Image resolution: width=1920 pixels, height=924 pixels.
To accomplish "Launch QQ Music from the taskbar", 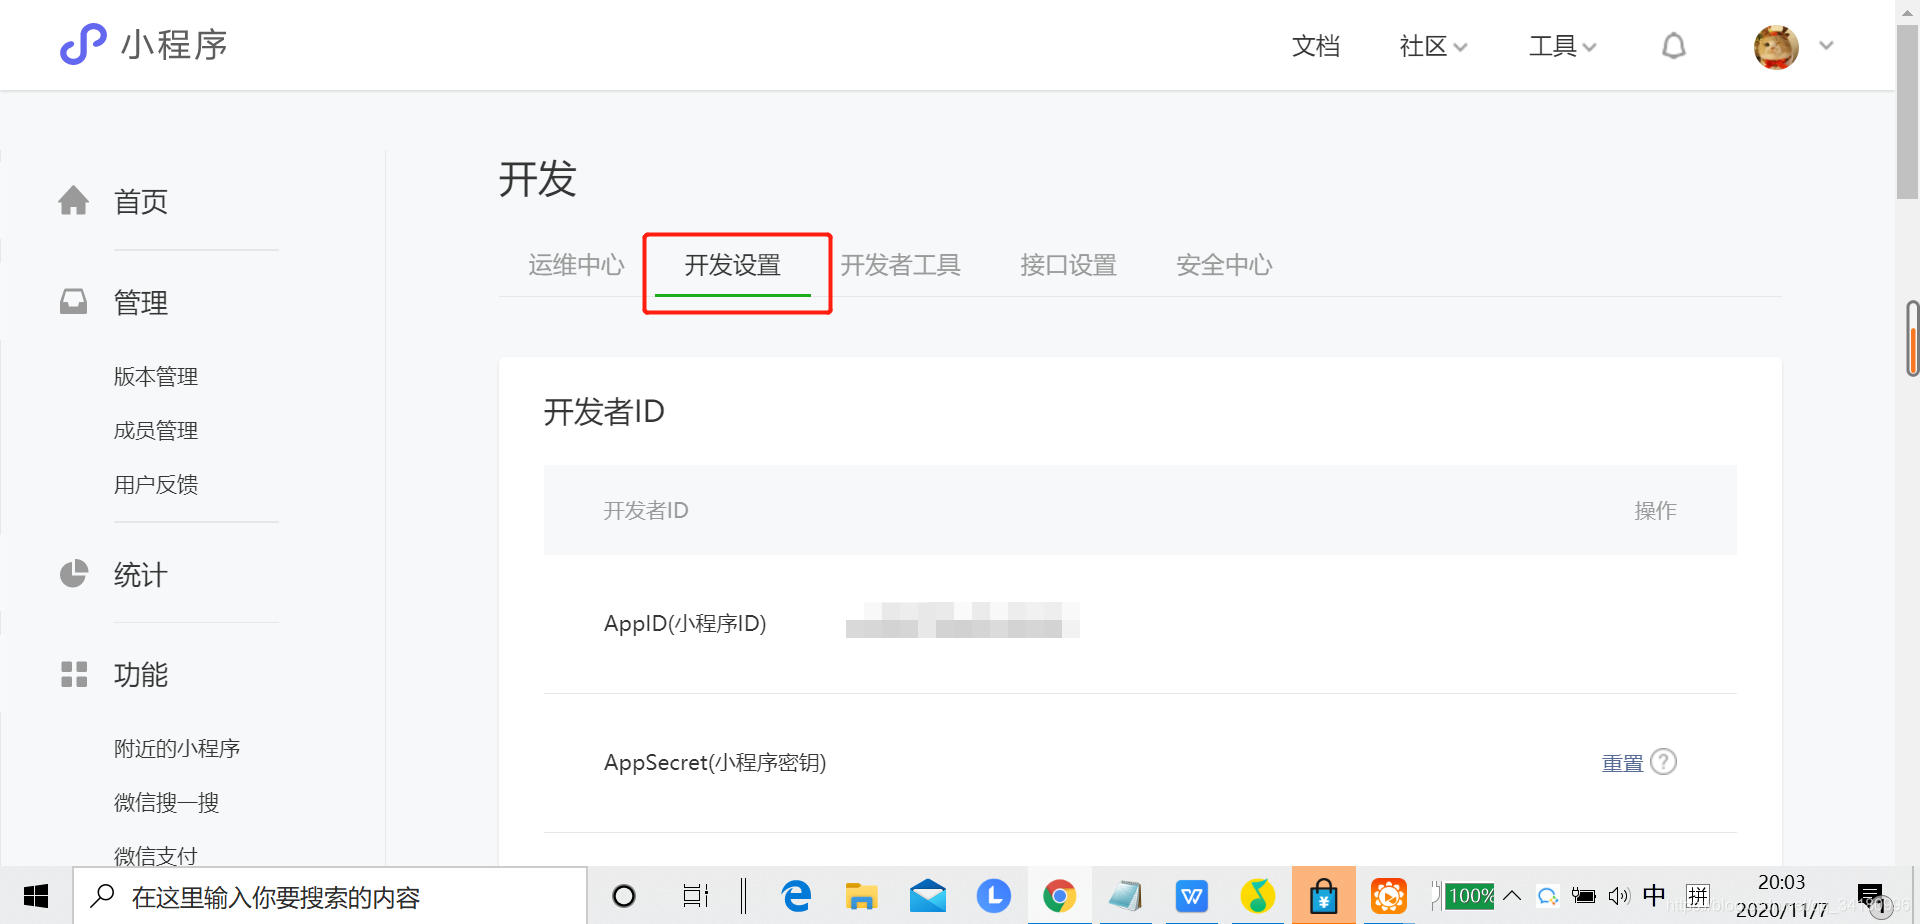I will click(x=1258, y=895).
